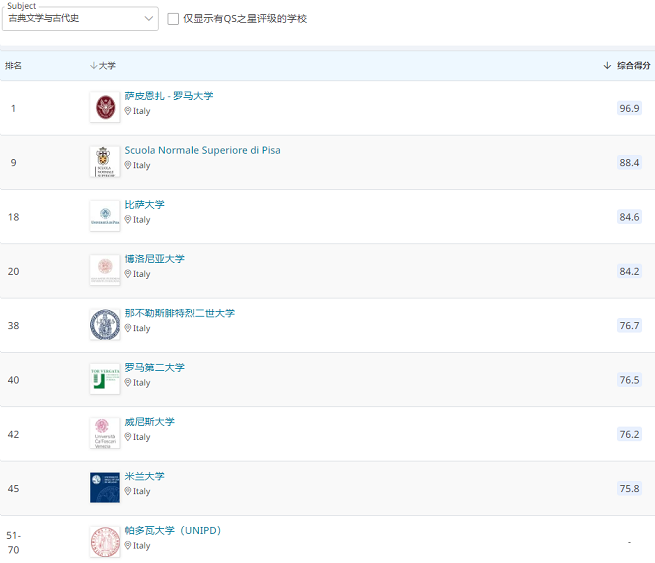Open the 米兰大学 link
Screen dimensions: 655x563
tap(145, 476)
